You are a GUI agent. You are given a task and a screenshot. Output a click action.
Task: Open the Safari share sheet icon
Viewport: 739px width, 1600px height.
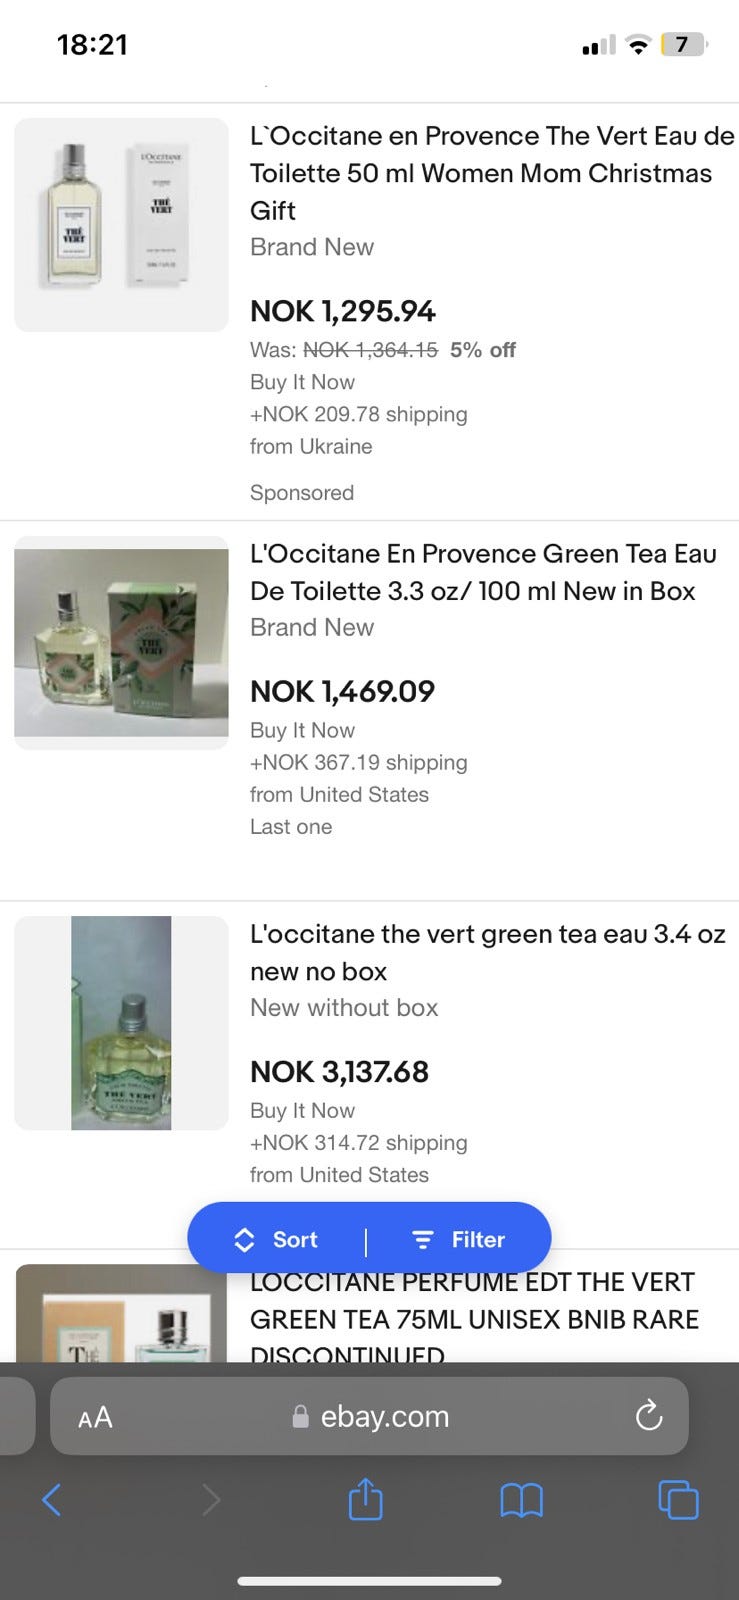[x=365, y=1499]
